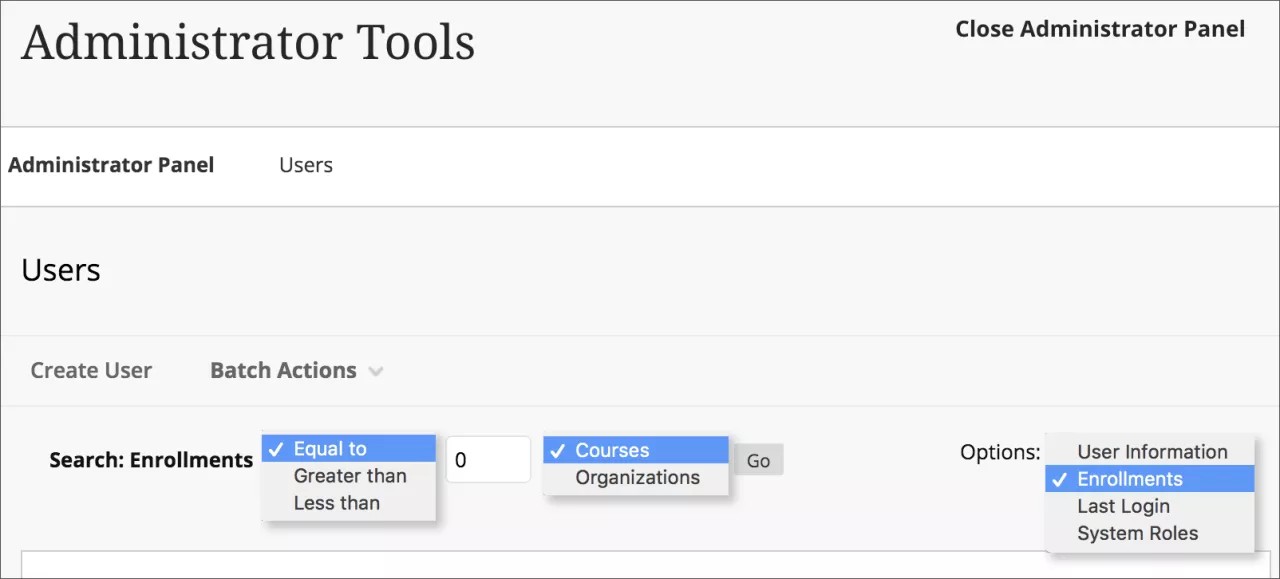Viewport: 1280px width, 579px height.
Task: Choose System Roles from the Options list
Action: pyautogui.click(x=1137, y=533)
